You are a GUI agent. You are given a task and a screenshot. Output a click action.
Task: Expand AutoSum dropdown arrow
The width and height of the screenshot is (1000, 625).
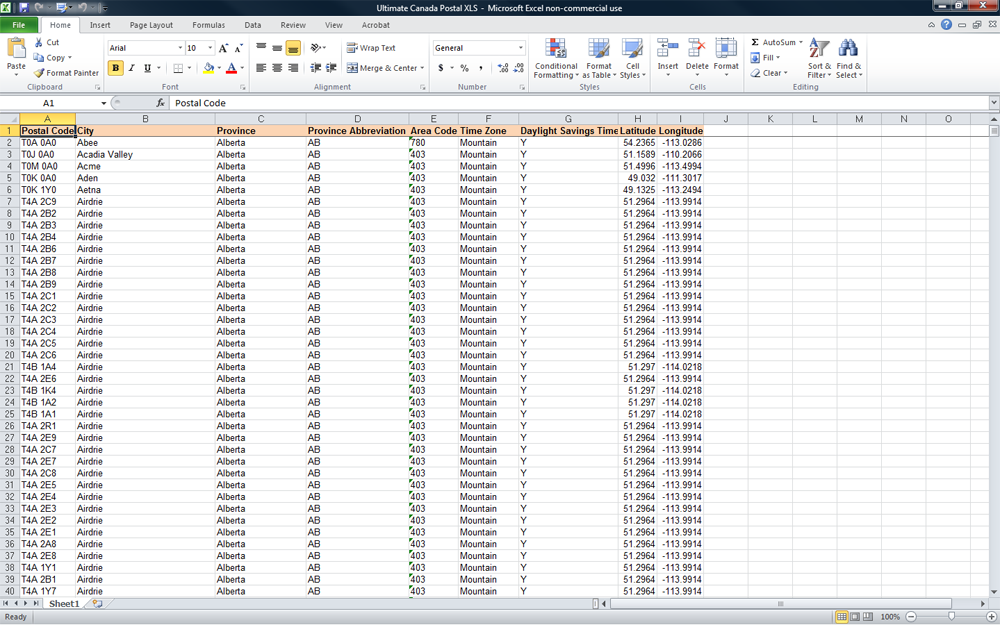click(x=801, y=42)
